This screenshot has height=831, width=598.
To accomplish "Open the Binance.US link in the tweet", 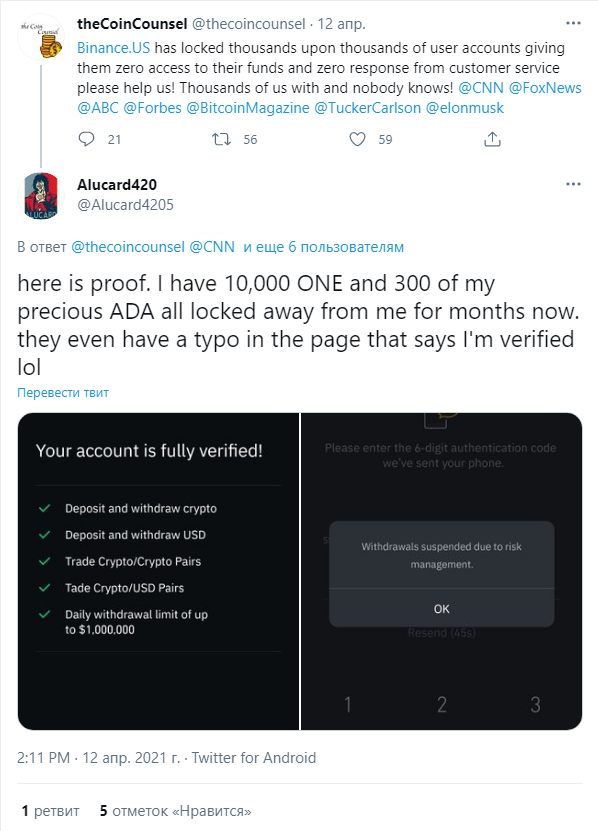I will [x=113, y=48].
